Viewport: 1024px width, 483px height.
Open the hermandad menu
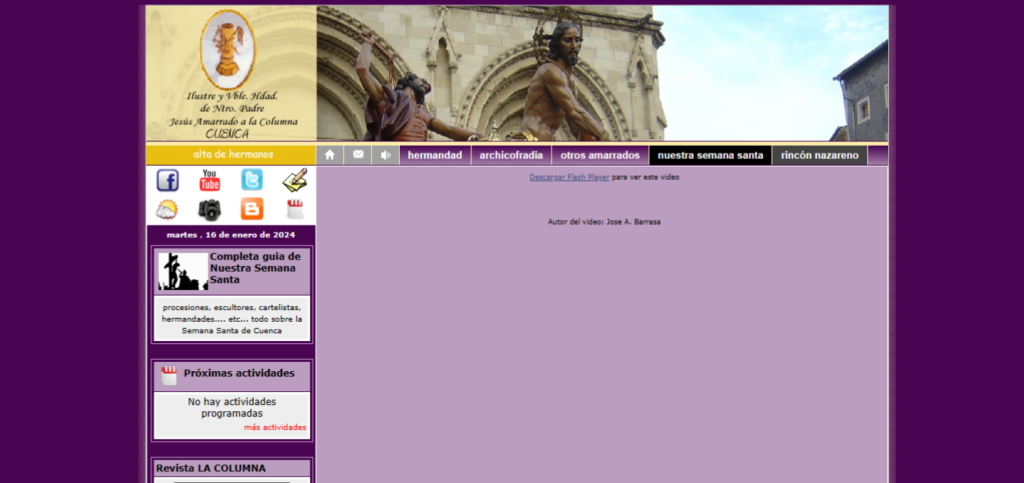pyautogui.click(x=434, y=155)
